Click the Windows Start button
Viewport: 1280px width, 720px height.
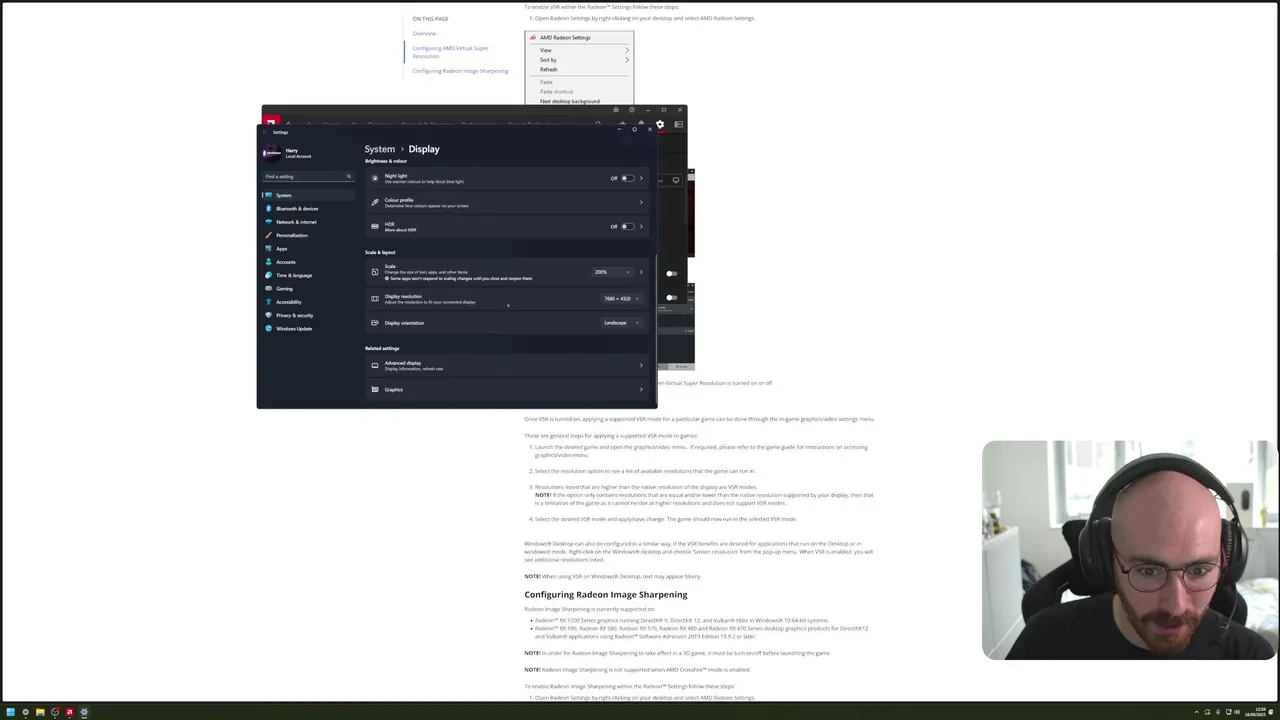pyautogui.click(x=11, y=712)
